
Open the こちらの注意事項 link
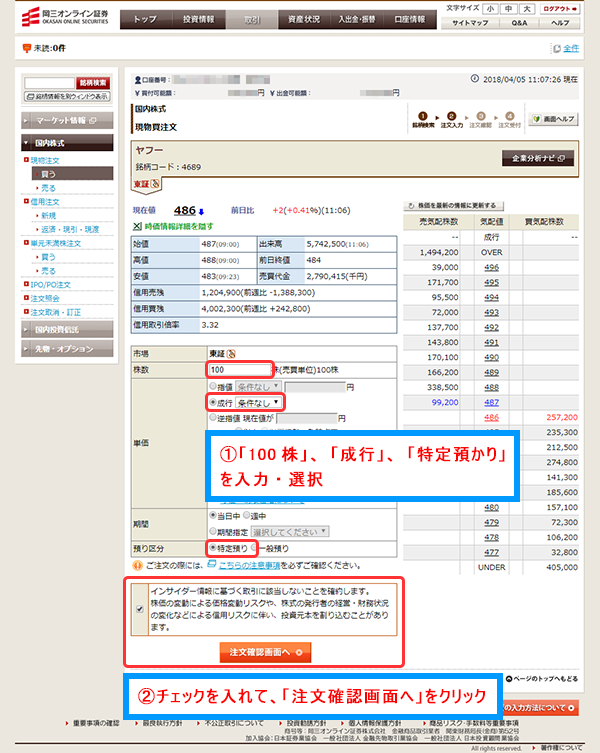tap(249, 566)
